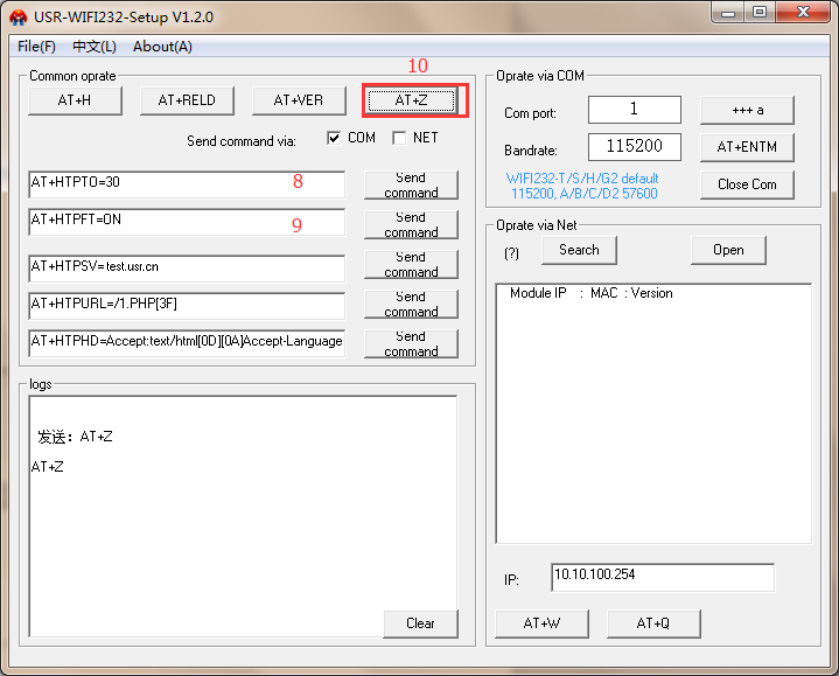The image size is (840, 676).
Task: Open the 中文(L) language menu
Action: 94,46
